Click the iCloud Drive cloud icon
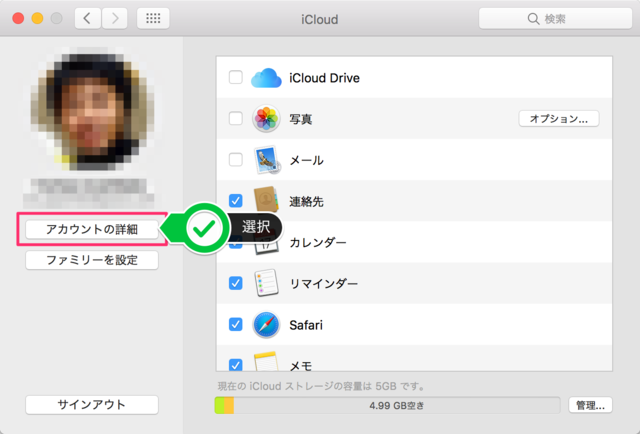 (266, 78)
